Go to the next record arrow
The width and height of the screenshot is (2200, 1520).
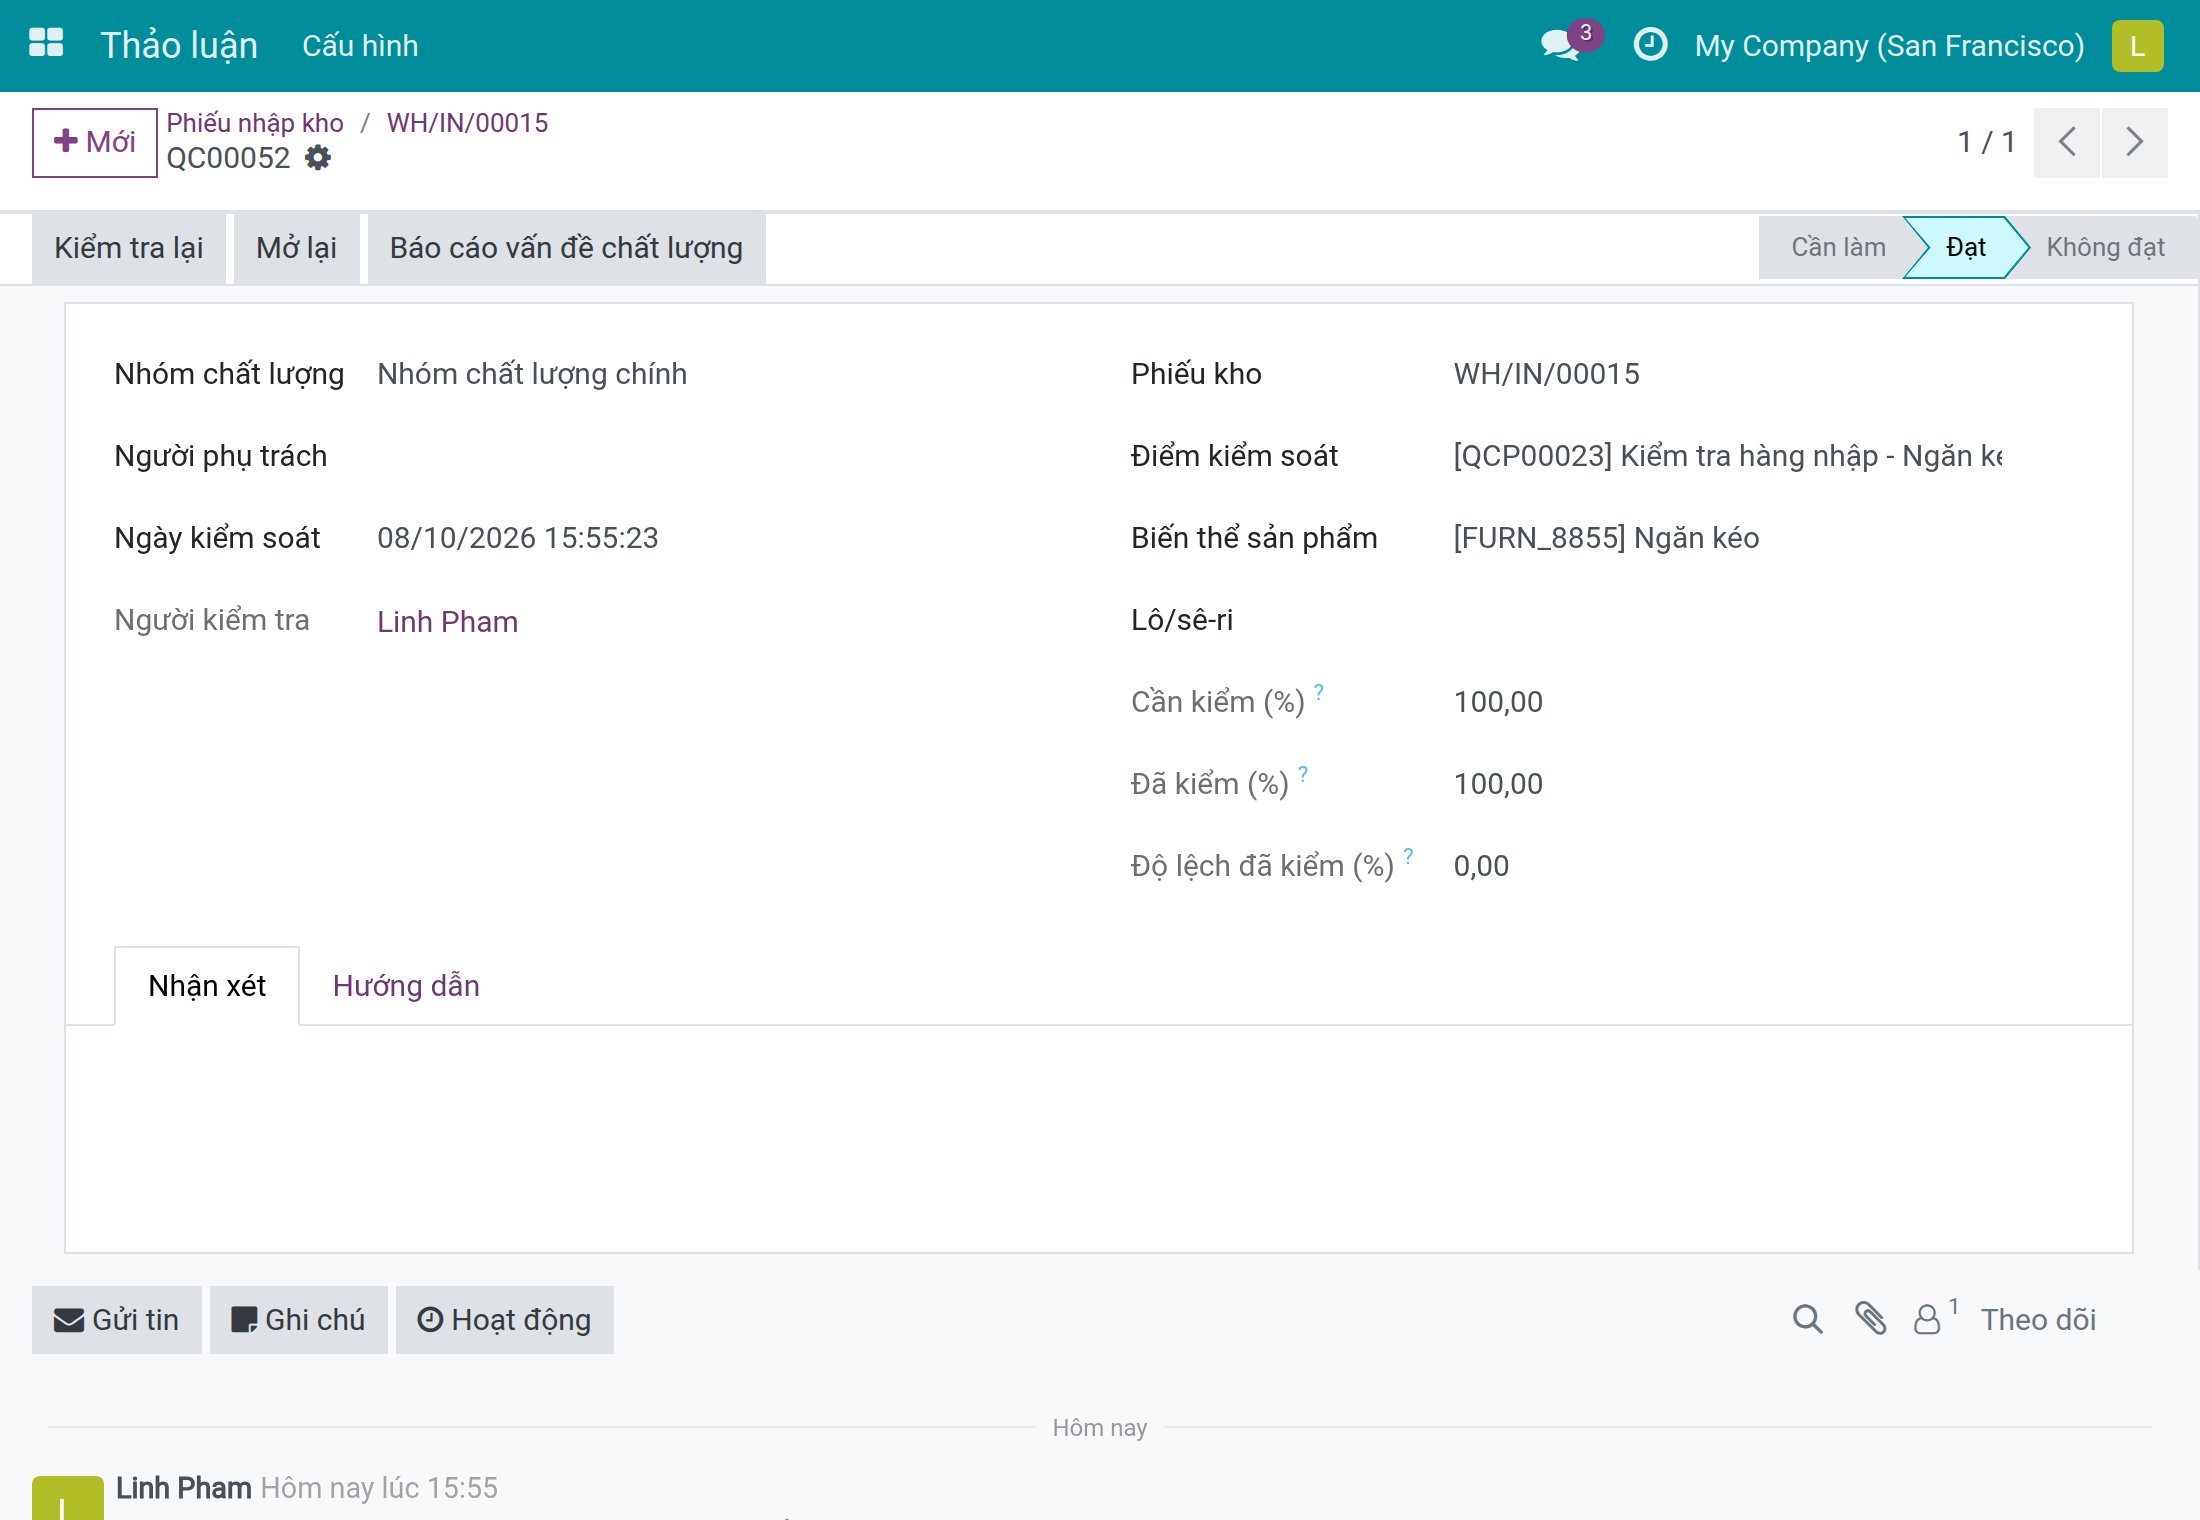pos(2134,142)
